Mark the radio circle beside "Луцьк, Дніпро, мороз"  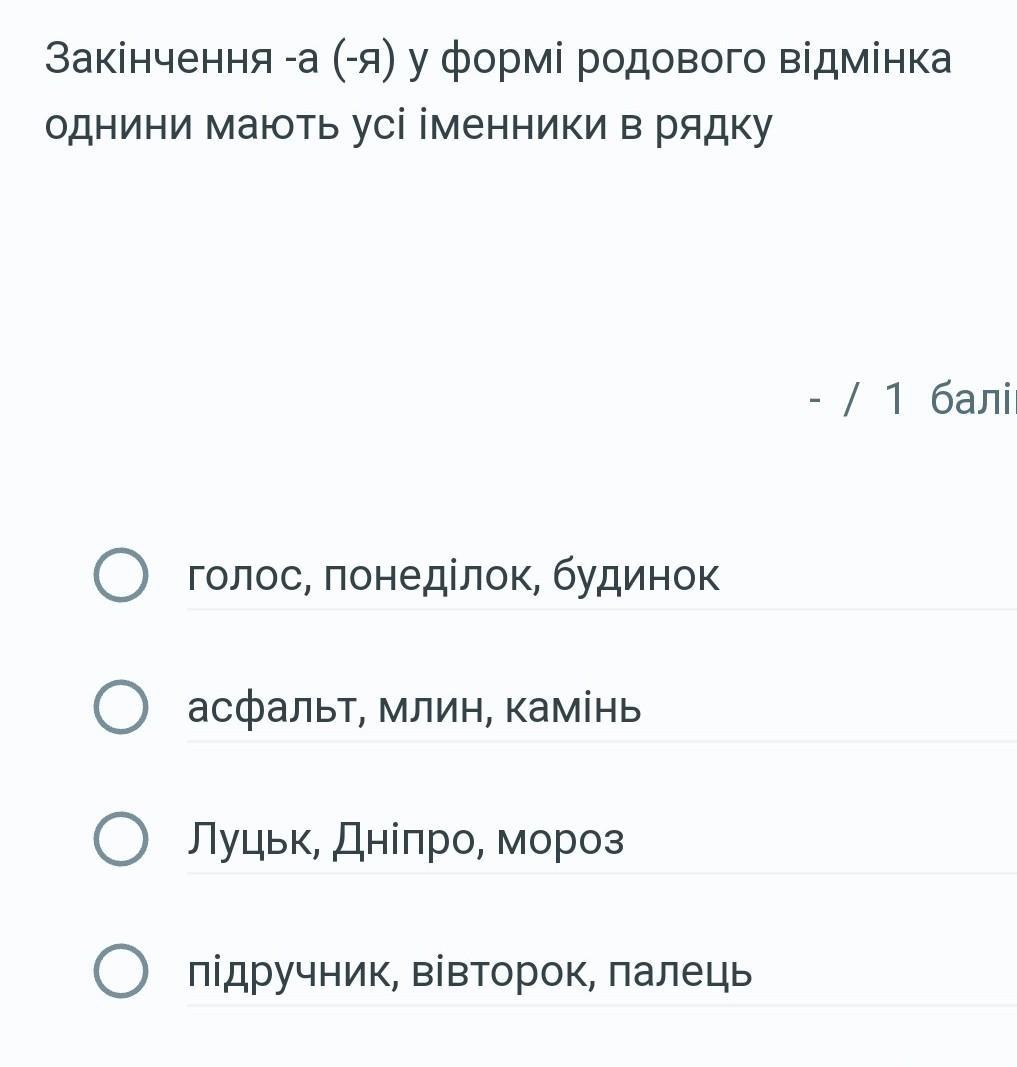click(x=121, y=839)
